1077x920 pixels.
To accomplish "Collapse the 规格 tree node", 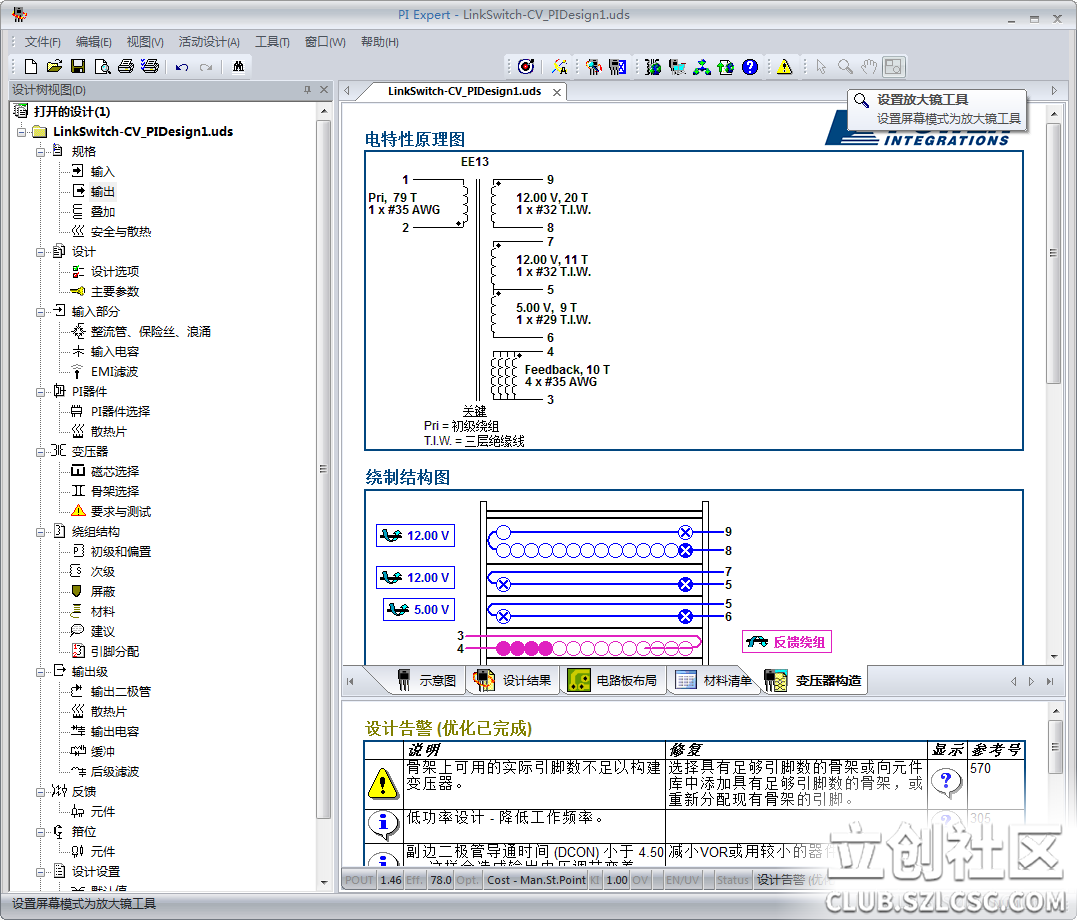I will [41, 152].
